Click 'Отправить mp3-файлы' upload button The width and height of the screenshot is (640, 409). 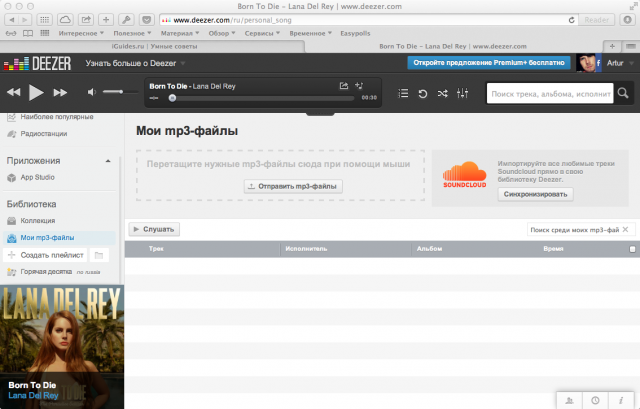pos(293,186)
